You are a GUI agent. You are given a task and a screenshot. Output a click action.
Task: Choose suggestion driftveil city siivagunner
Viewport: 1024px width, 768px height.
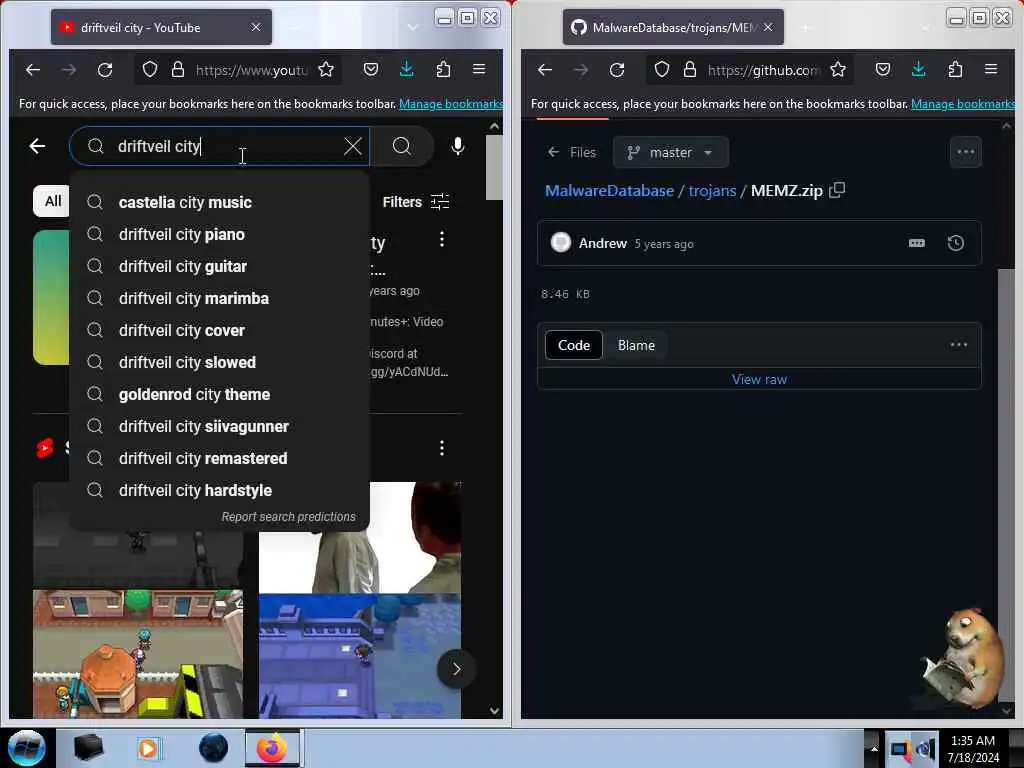tap(219, 426)
